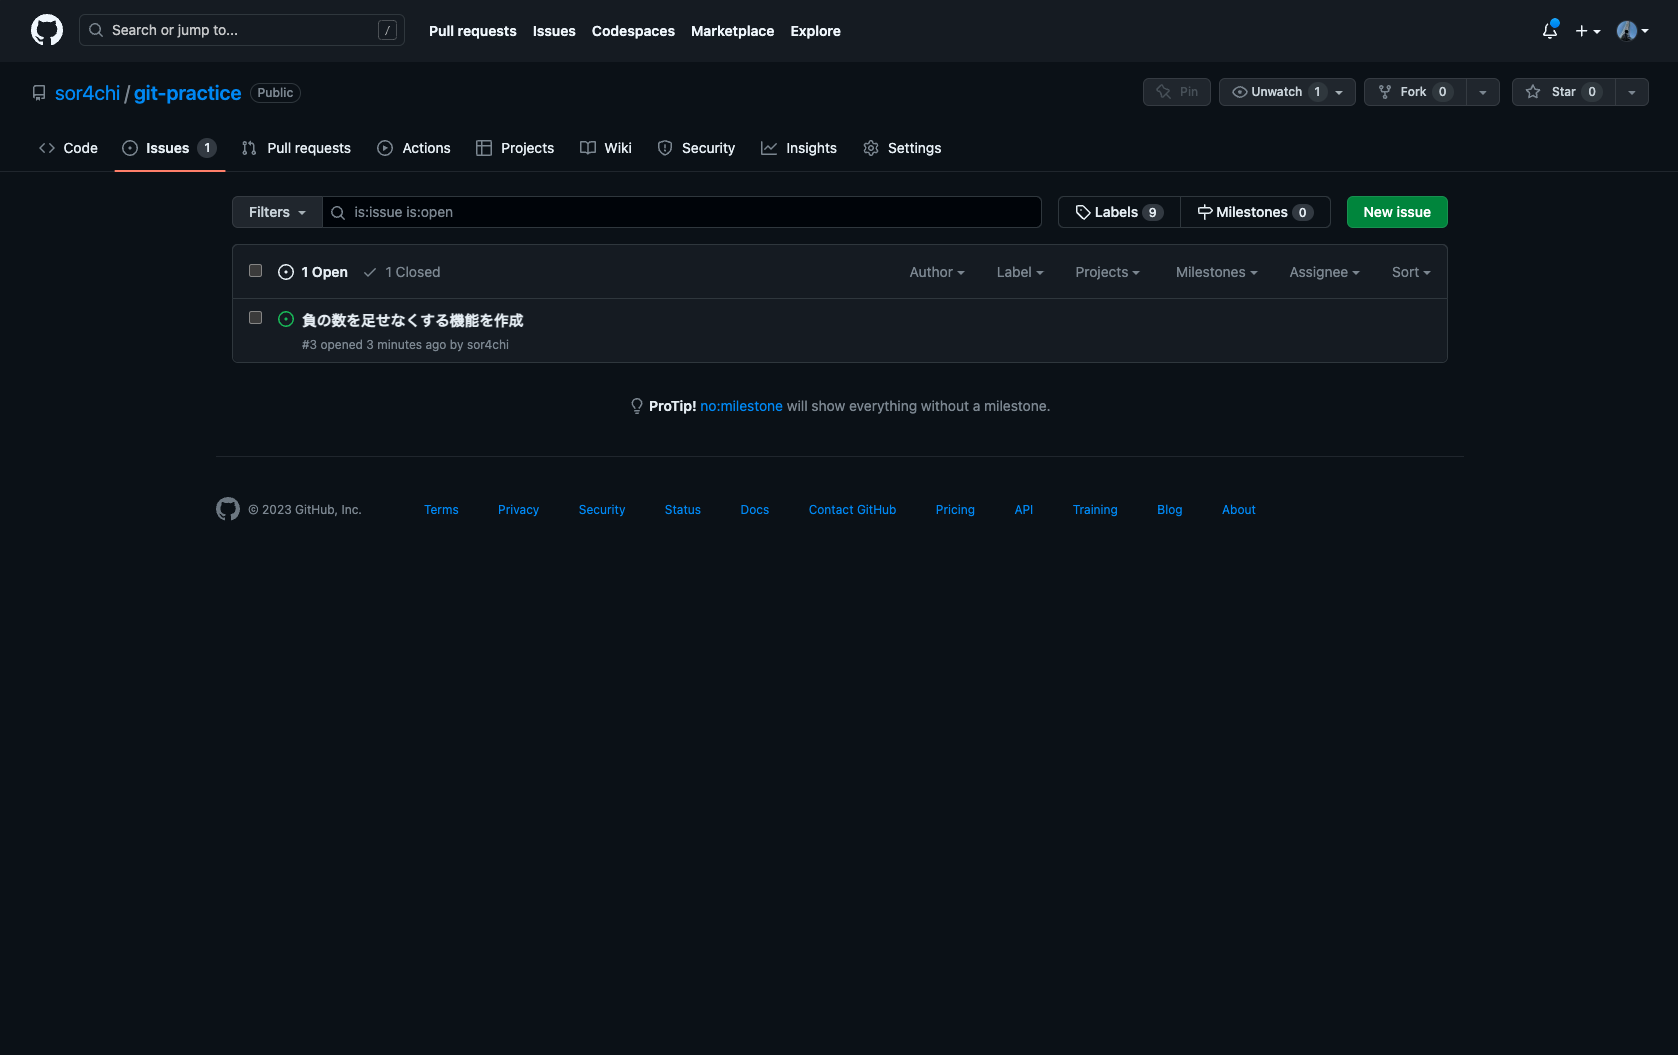Expand the Assignee filter dropdown
Image resolution: width=1678 pixels, height=1055 pixels.
click(x=1324, y=272)
